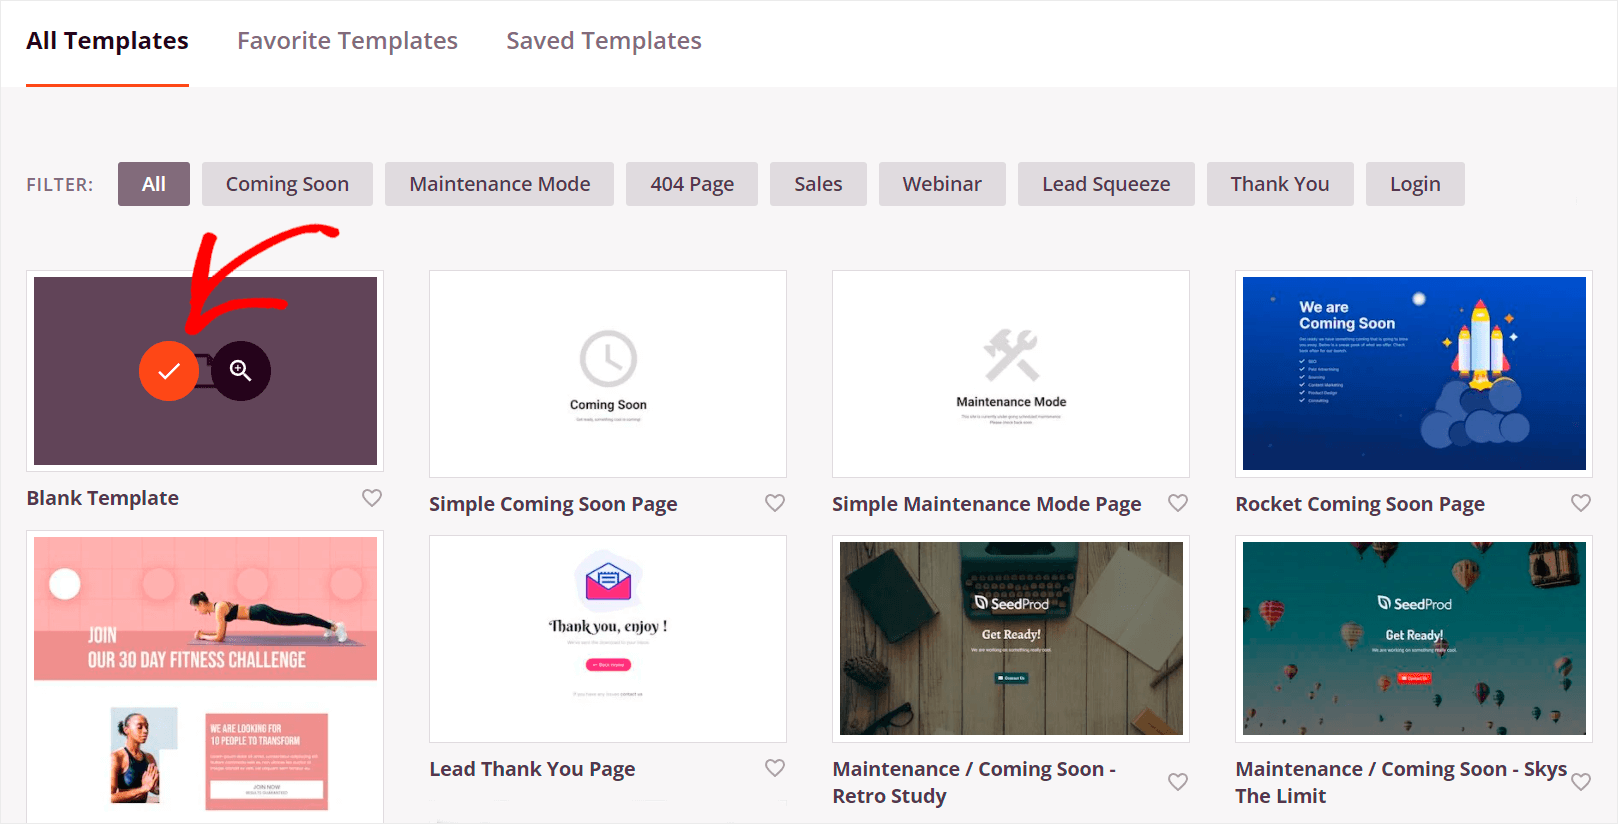Viewport: 1618px width, 824px height.
Task: Open the Simple Coming Soon Page thumbnail
Action: tap(608, 374)
